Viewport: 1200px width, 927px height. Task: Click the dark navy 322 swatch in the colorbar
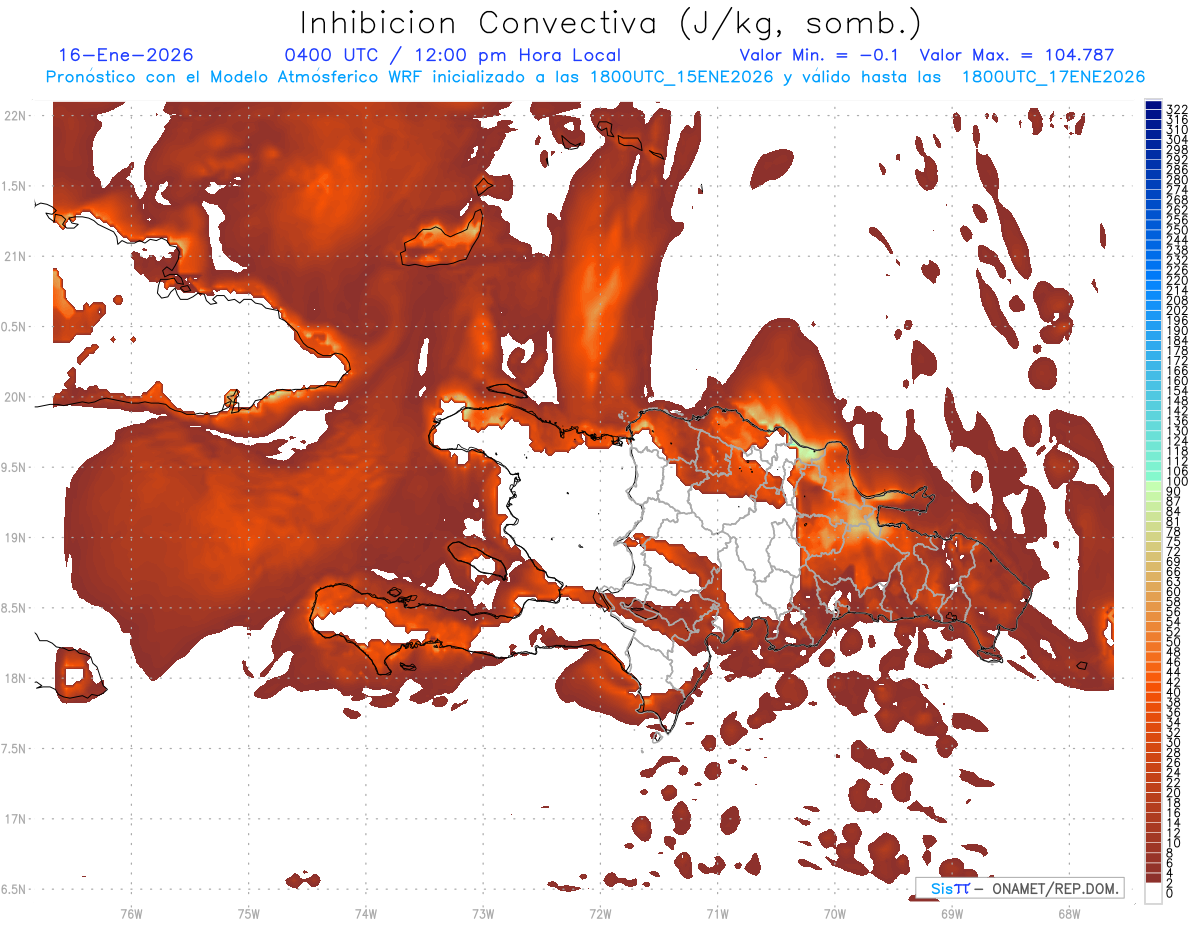1154,107
